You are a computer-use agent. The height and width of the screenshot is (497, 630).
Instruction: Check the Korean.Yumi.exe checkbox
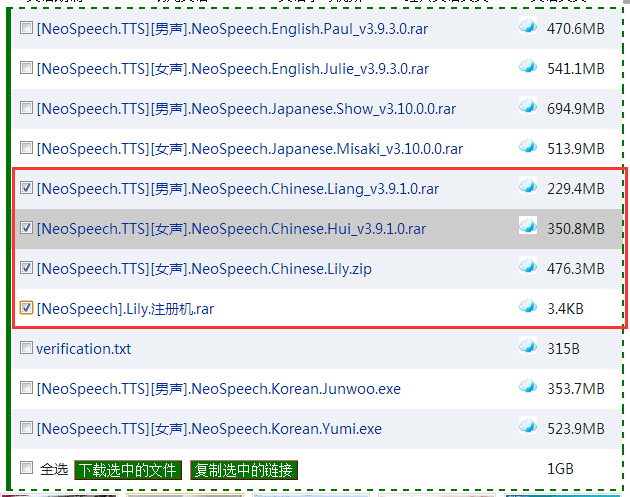[x=27, y=427]
